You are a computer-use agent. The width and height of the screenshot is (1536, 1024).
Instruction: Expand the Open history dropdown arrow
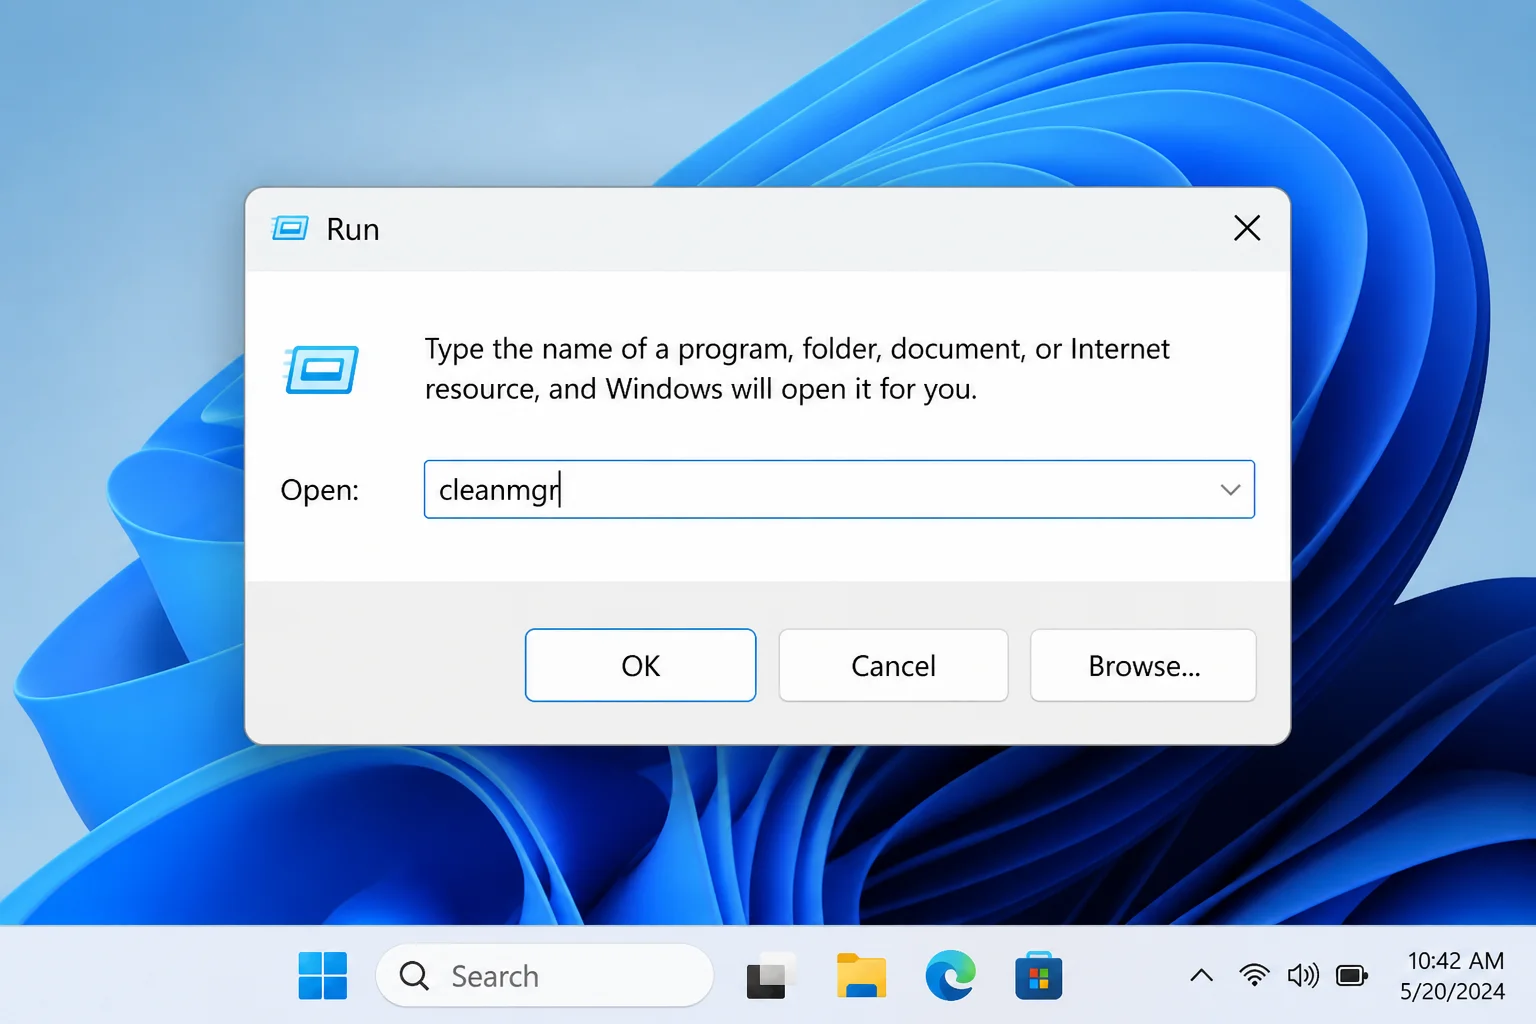pyautogui.click(x=1230, y=489)
